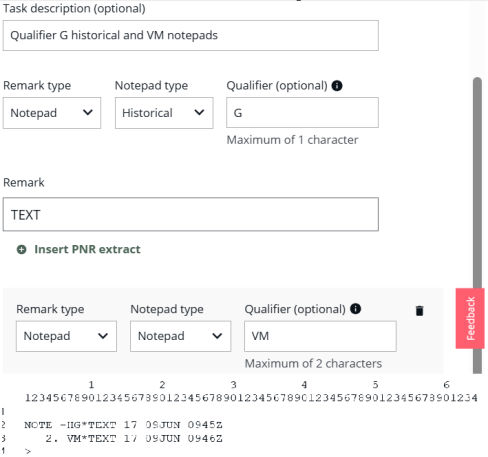This screenshot has width=488, height=457.
Task: Click the prompt arrow on last output line
Action: [28, 451]
